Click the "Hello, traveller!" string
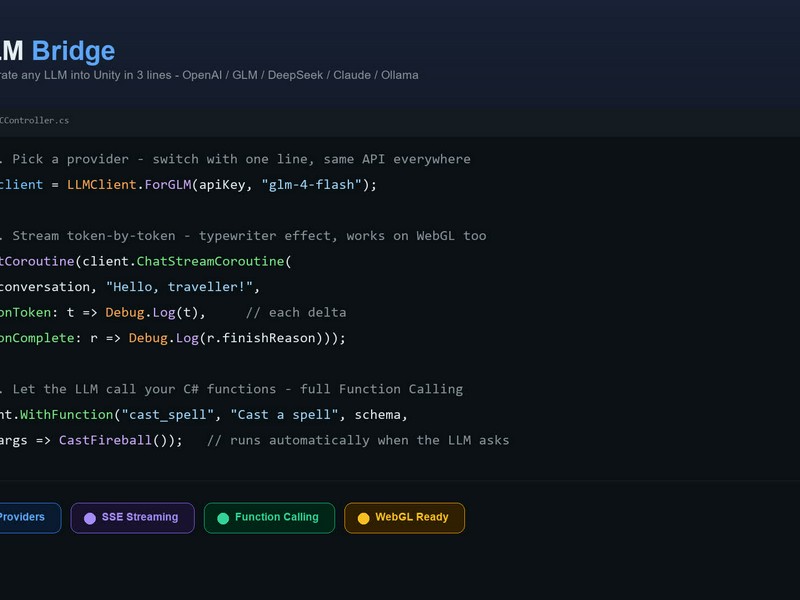The width and height of the screenshot is (800, 600). click(180, 287)
